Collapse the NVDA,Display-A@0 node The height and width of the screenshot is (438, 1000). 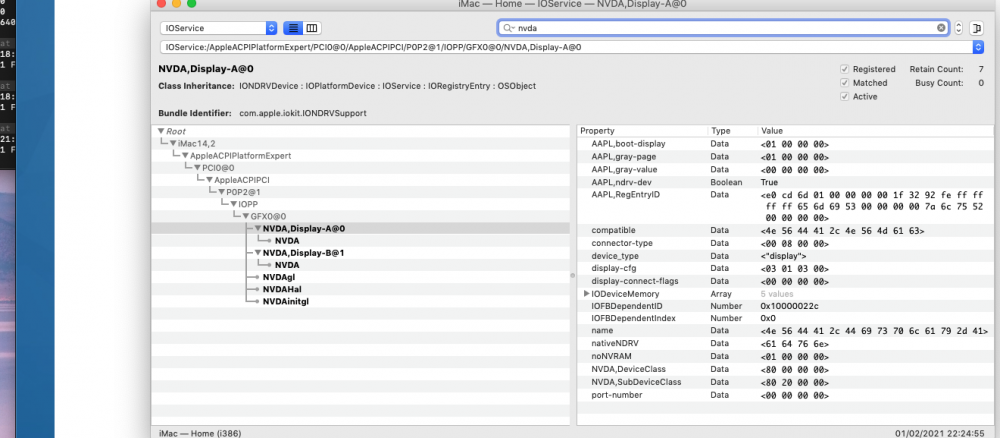pos(258,228)
